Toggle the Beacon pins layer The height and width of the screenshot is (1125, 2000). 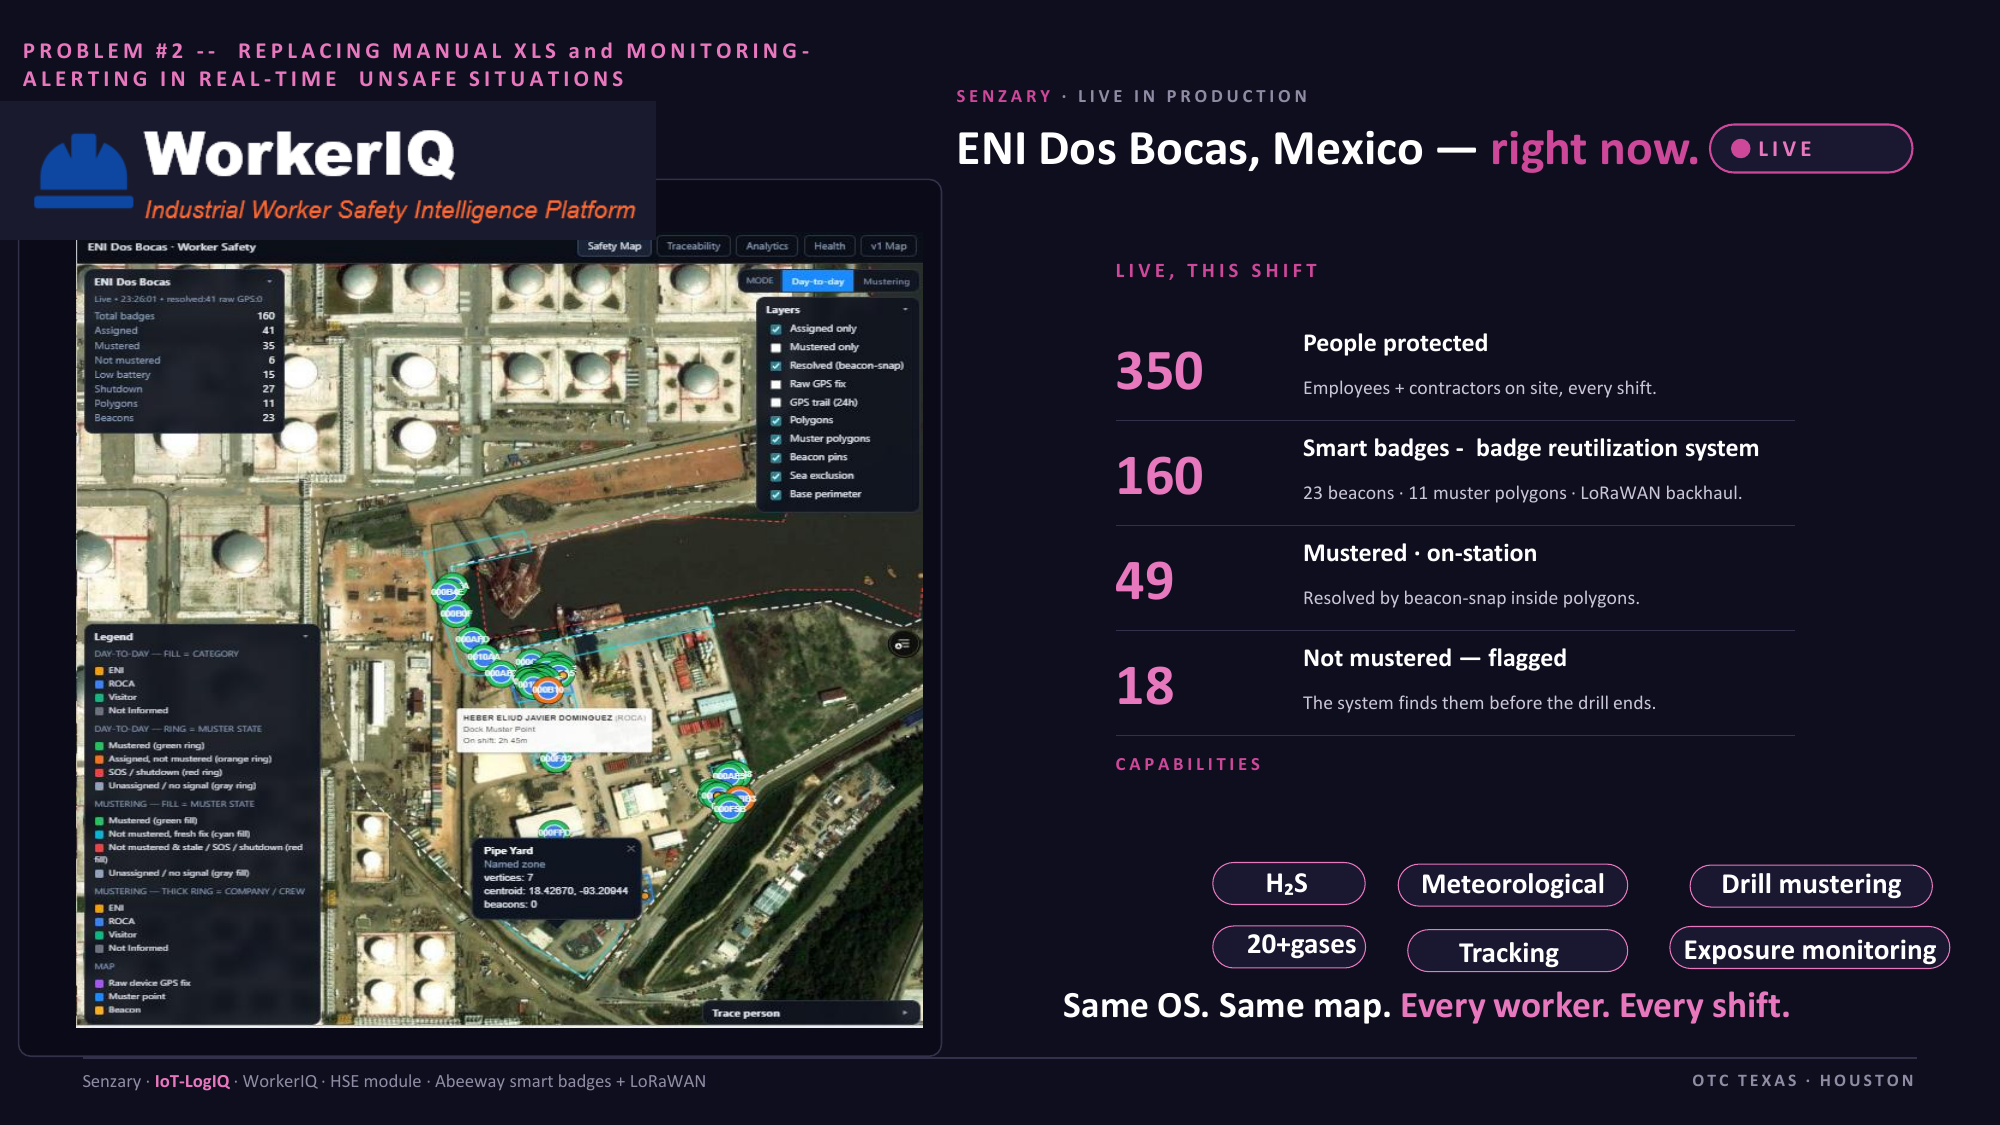(776, 458)
